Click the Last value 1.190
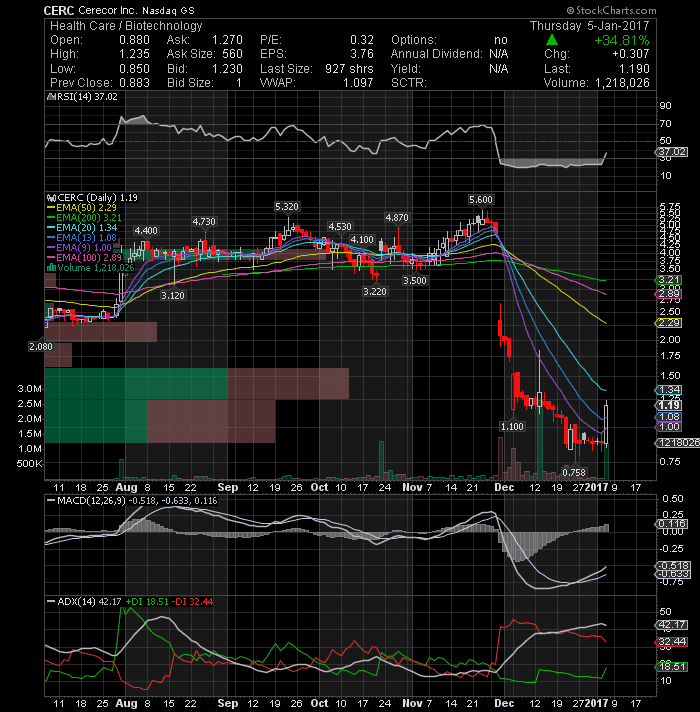The width and height of the screenshot is (700, 712). (634, 69)
